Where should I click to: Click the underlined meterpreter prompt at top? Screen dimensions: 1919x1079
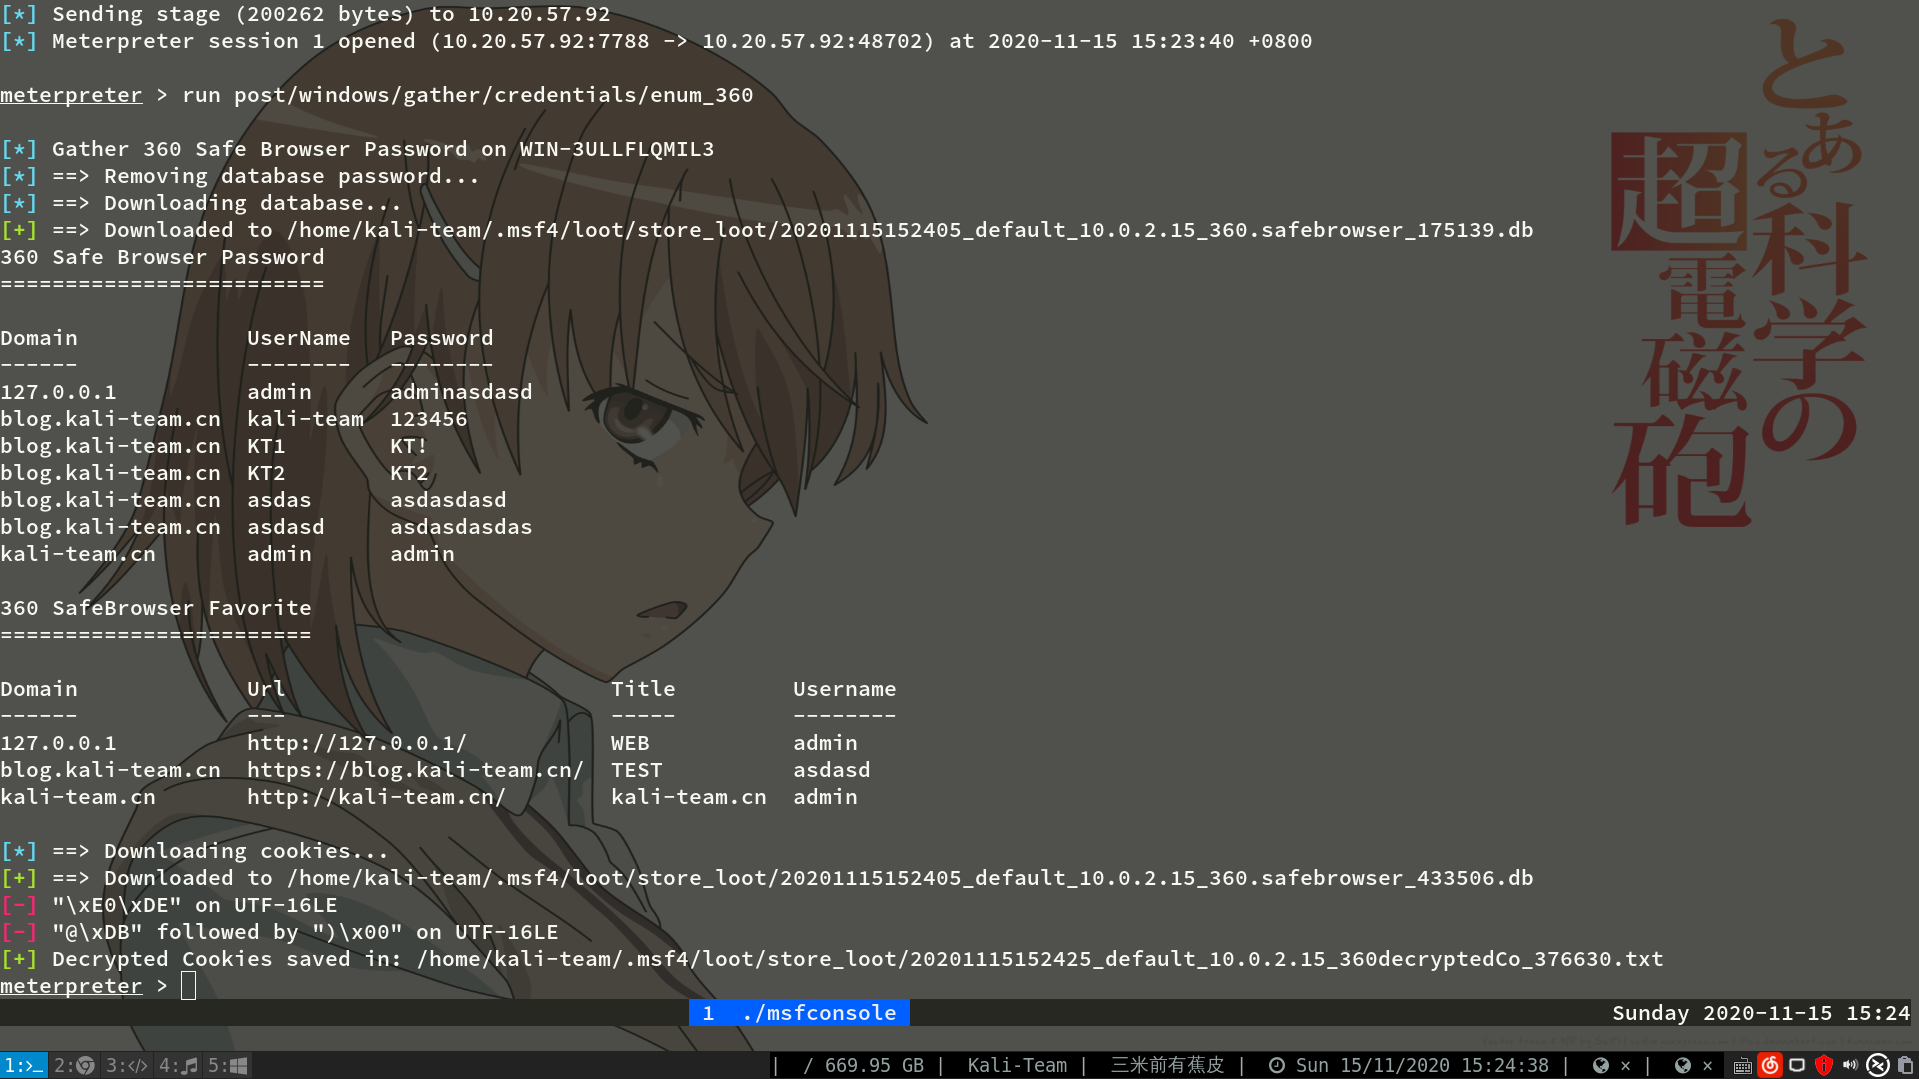pyautogui.click(x=71, y=95)
